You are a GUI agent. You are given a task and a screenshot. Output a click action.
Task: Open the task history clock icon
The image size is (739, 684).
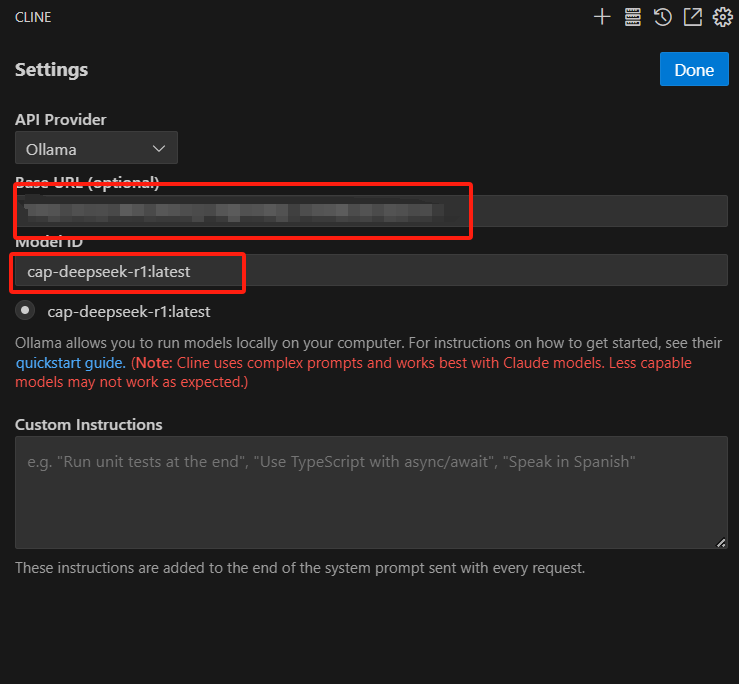[663, 17]
